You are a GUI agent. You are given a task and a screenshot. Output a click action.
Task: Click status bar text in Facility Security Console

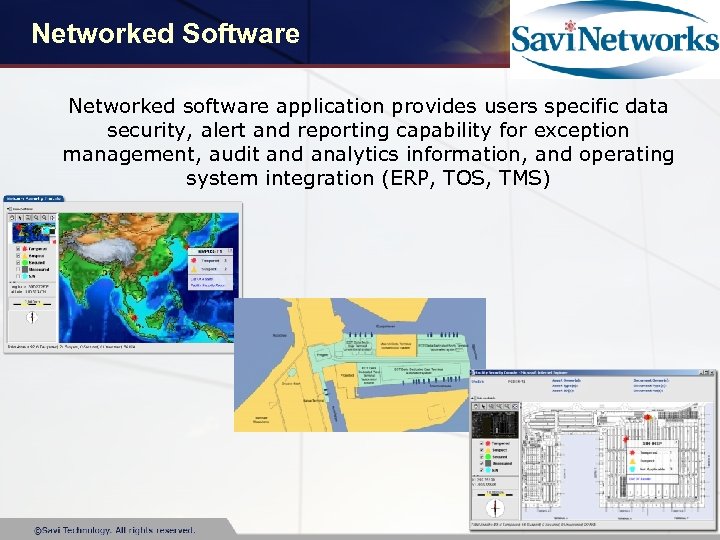point(534,524)
